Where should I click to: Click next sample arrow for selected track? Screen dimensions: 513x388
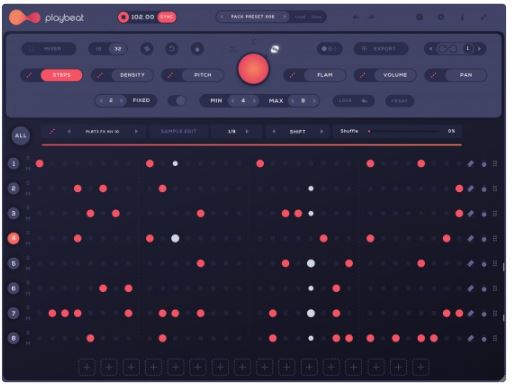pyautogui.click(x=136, y=132)
